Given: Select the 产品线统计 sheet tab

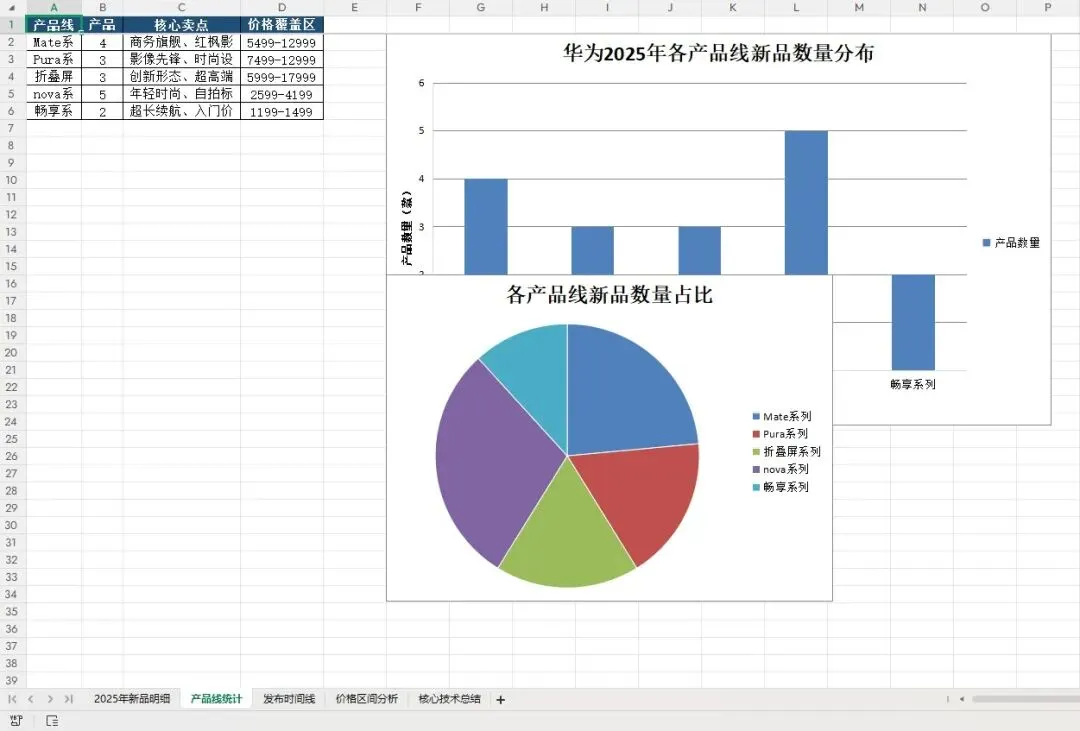Looking at the screenshot, I should click(x=216, y=699).
